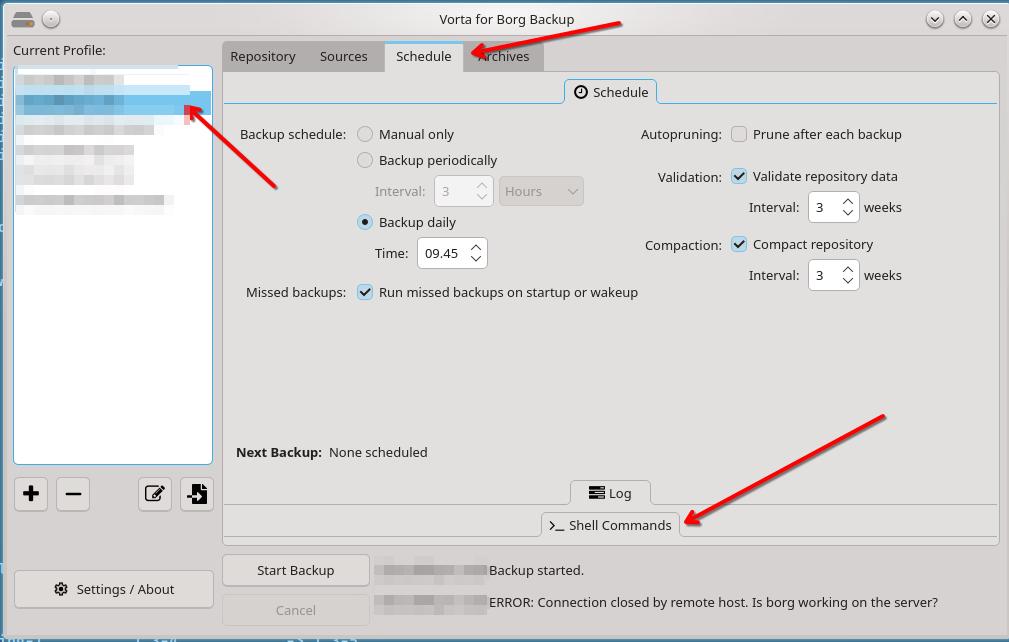Decrease the validation interval weeks
Screen dimensions: 1009x642
848,213
